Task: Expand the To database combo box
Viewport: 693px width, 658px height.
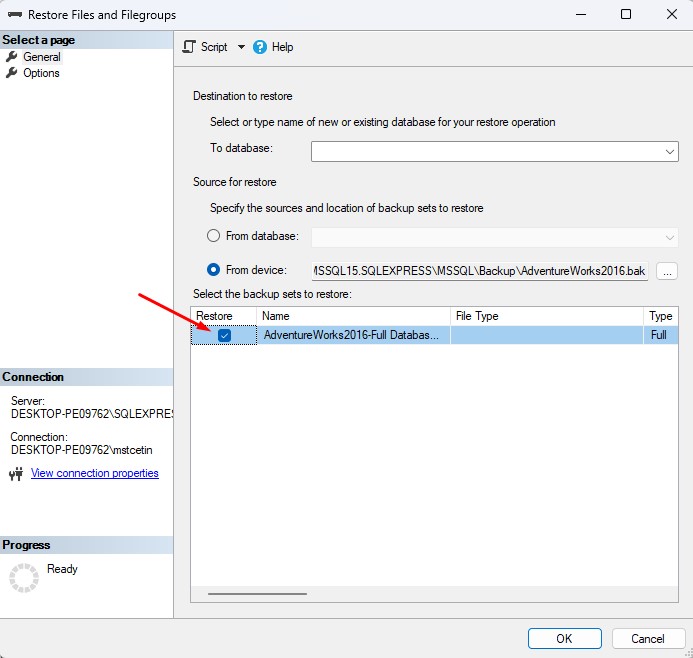Action: pos(670,152)
